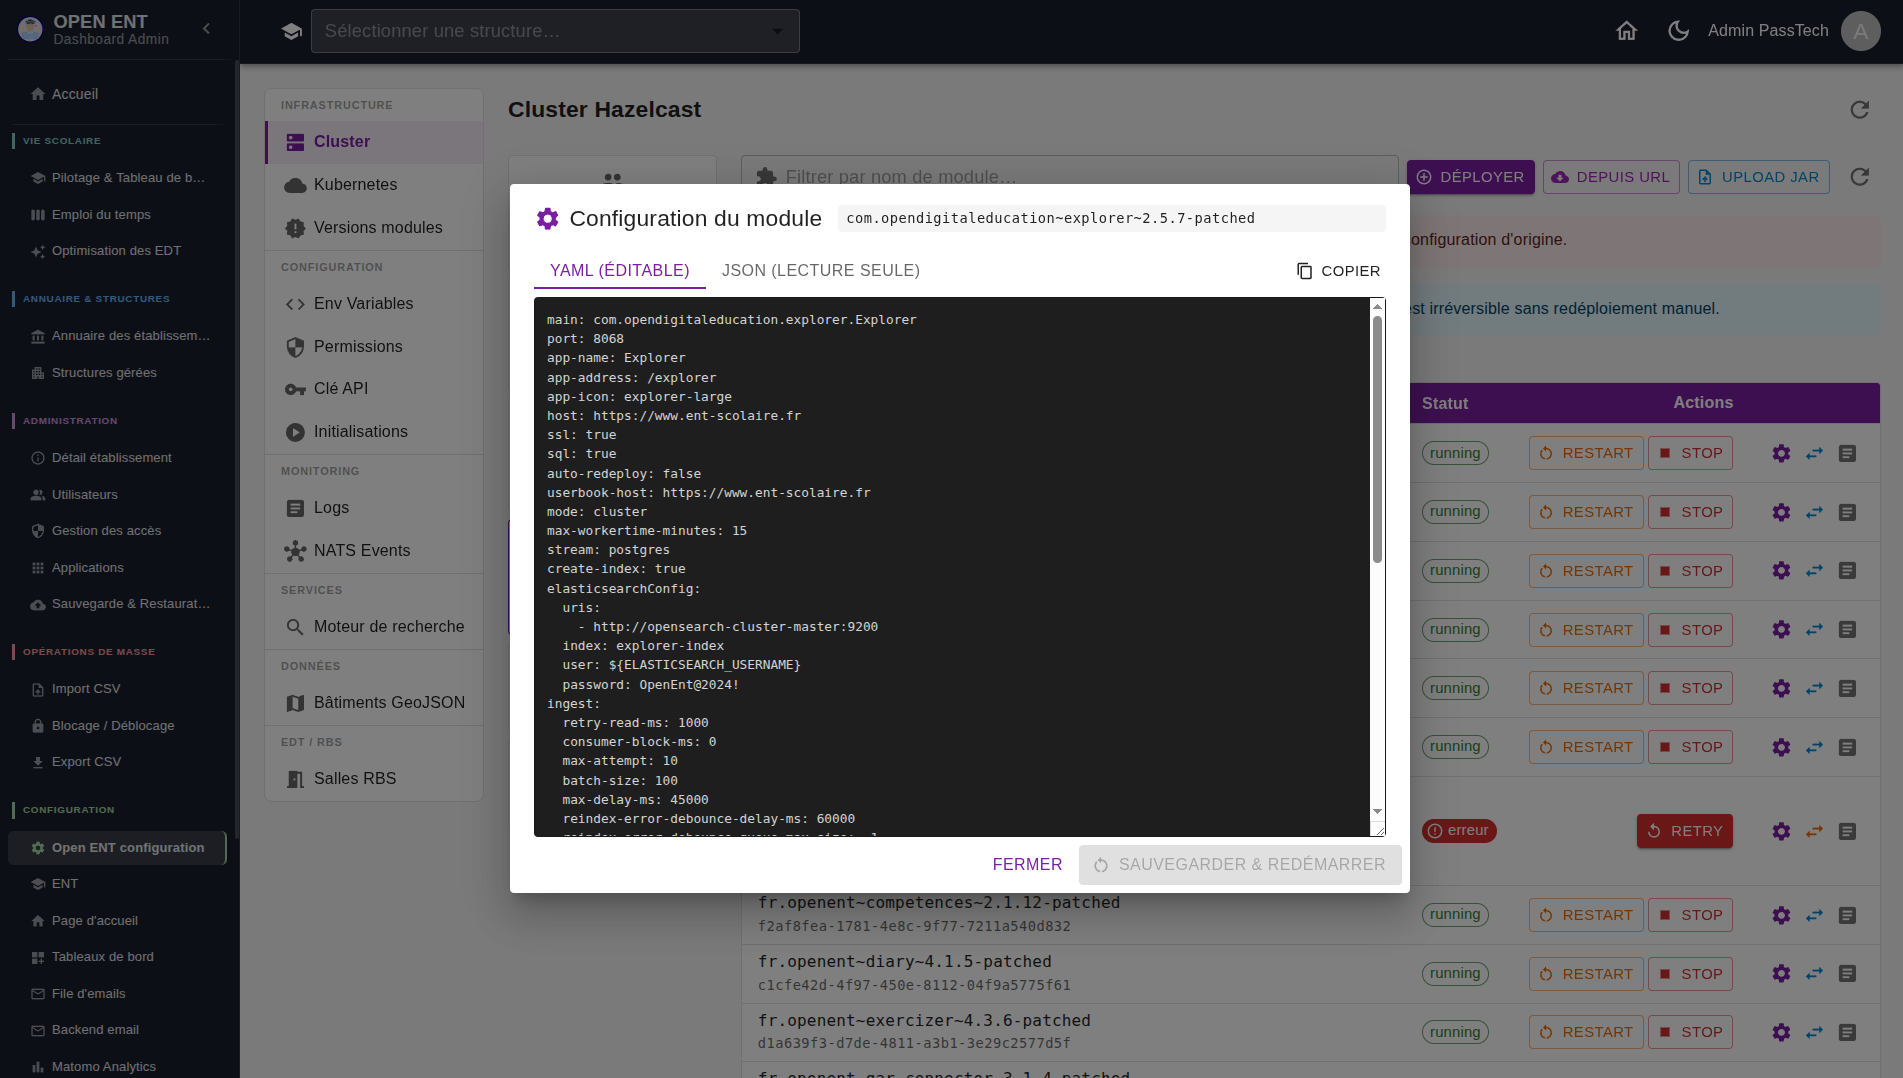Open Kubernetes menu item
Viewport: 1903px width, 1078px height.
coord(374,185)
